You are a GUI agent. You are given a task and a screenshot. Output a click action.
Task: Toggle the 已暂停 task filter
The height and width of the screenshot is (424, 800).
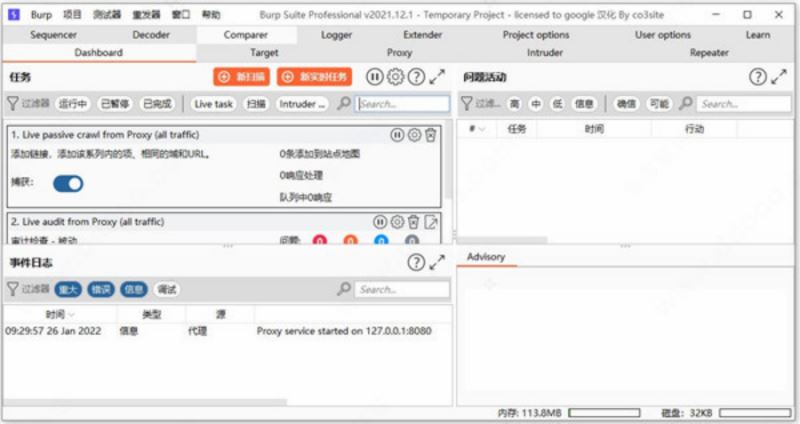pyautogui.click(x=115, y=104)
